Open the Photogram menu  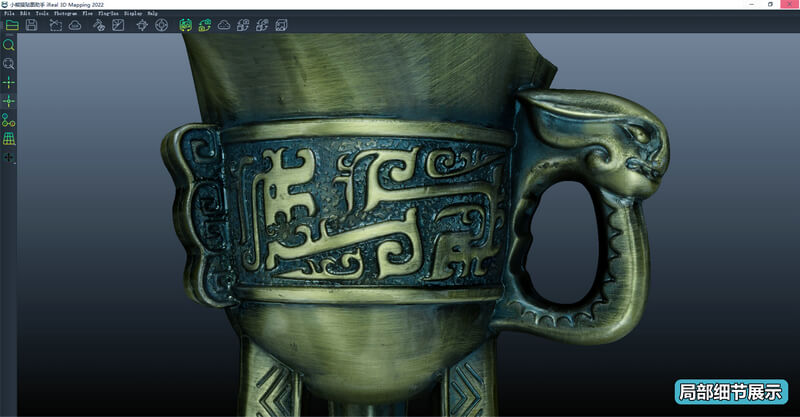tap(64, 14)
